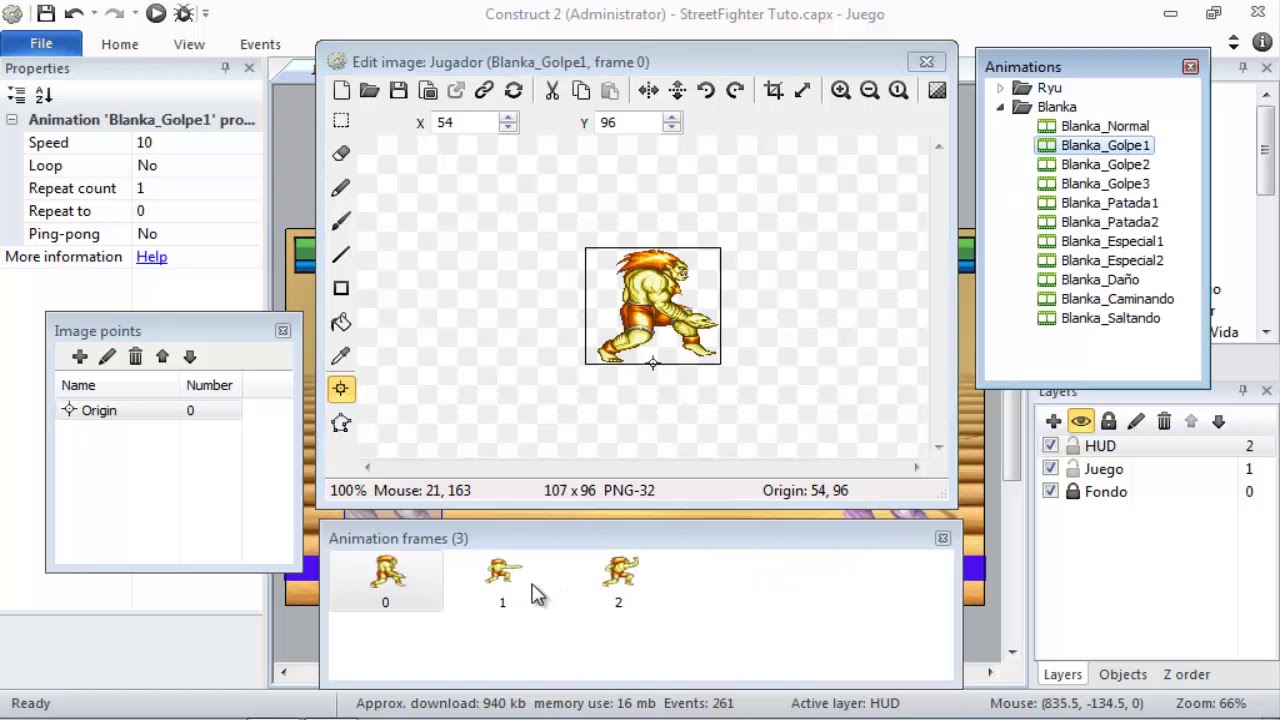Lock the HUD layer padlock
Viewport: 1280px width, 720px height.
pyautogui.click(x=1073, y=446)
